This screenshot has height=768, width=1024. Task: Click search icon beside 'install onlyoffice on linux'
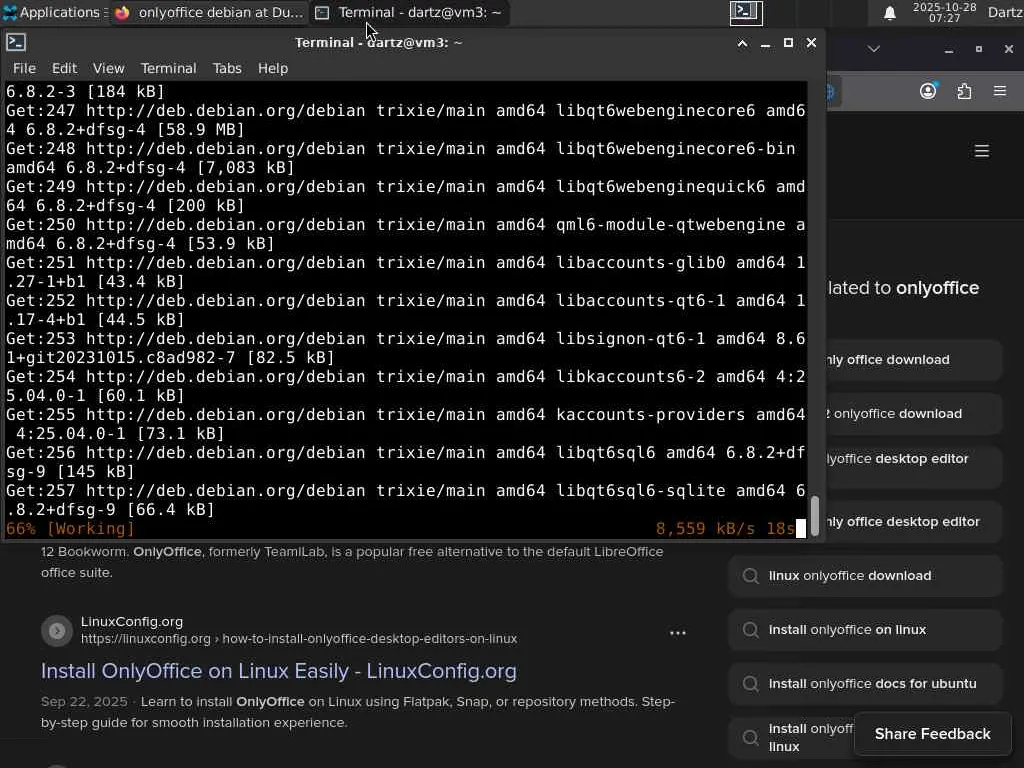pyautogui.click(x=750, y=630)
